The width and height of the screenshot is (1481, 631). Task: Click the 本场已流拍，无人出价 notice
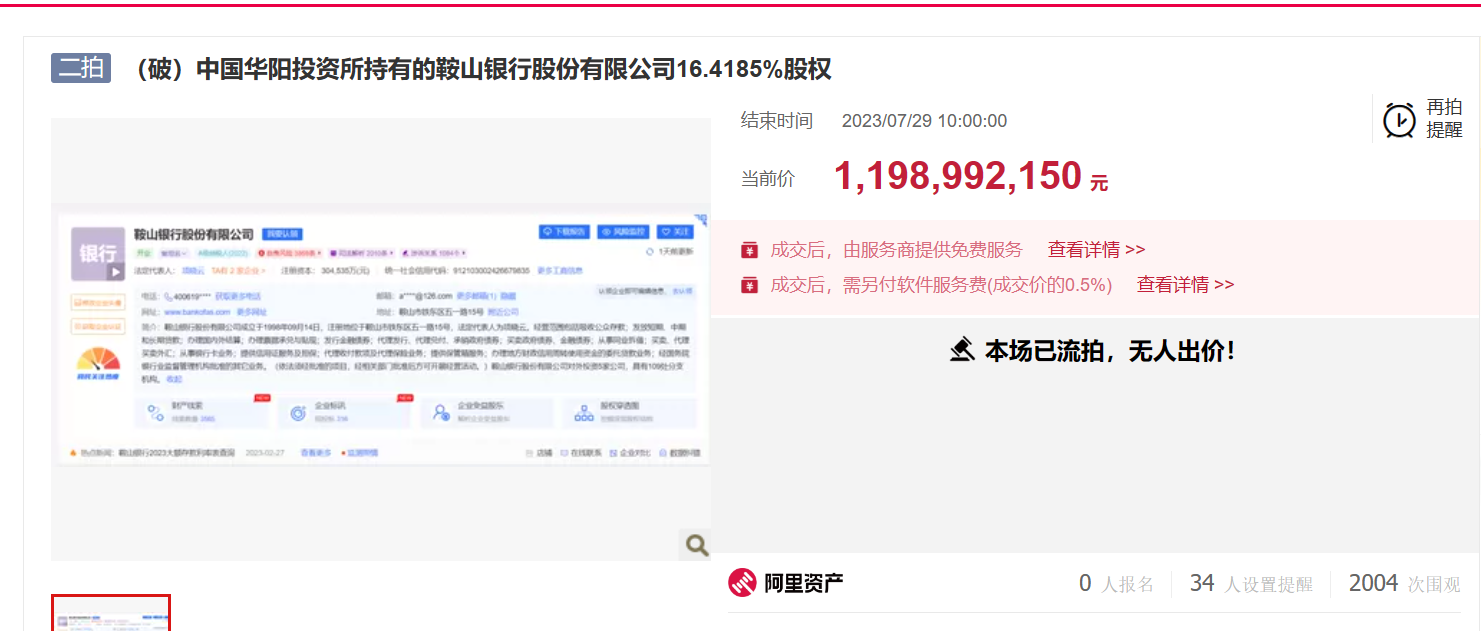[1110, 351]
